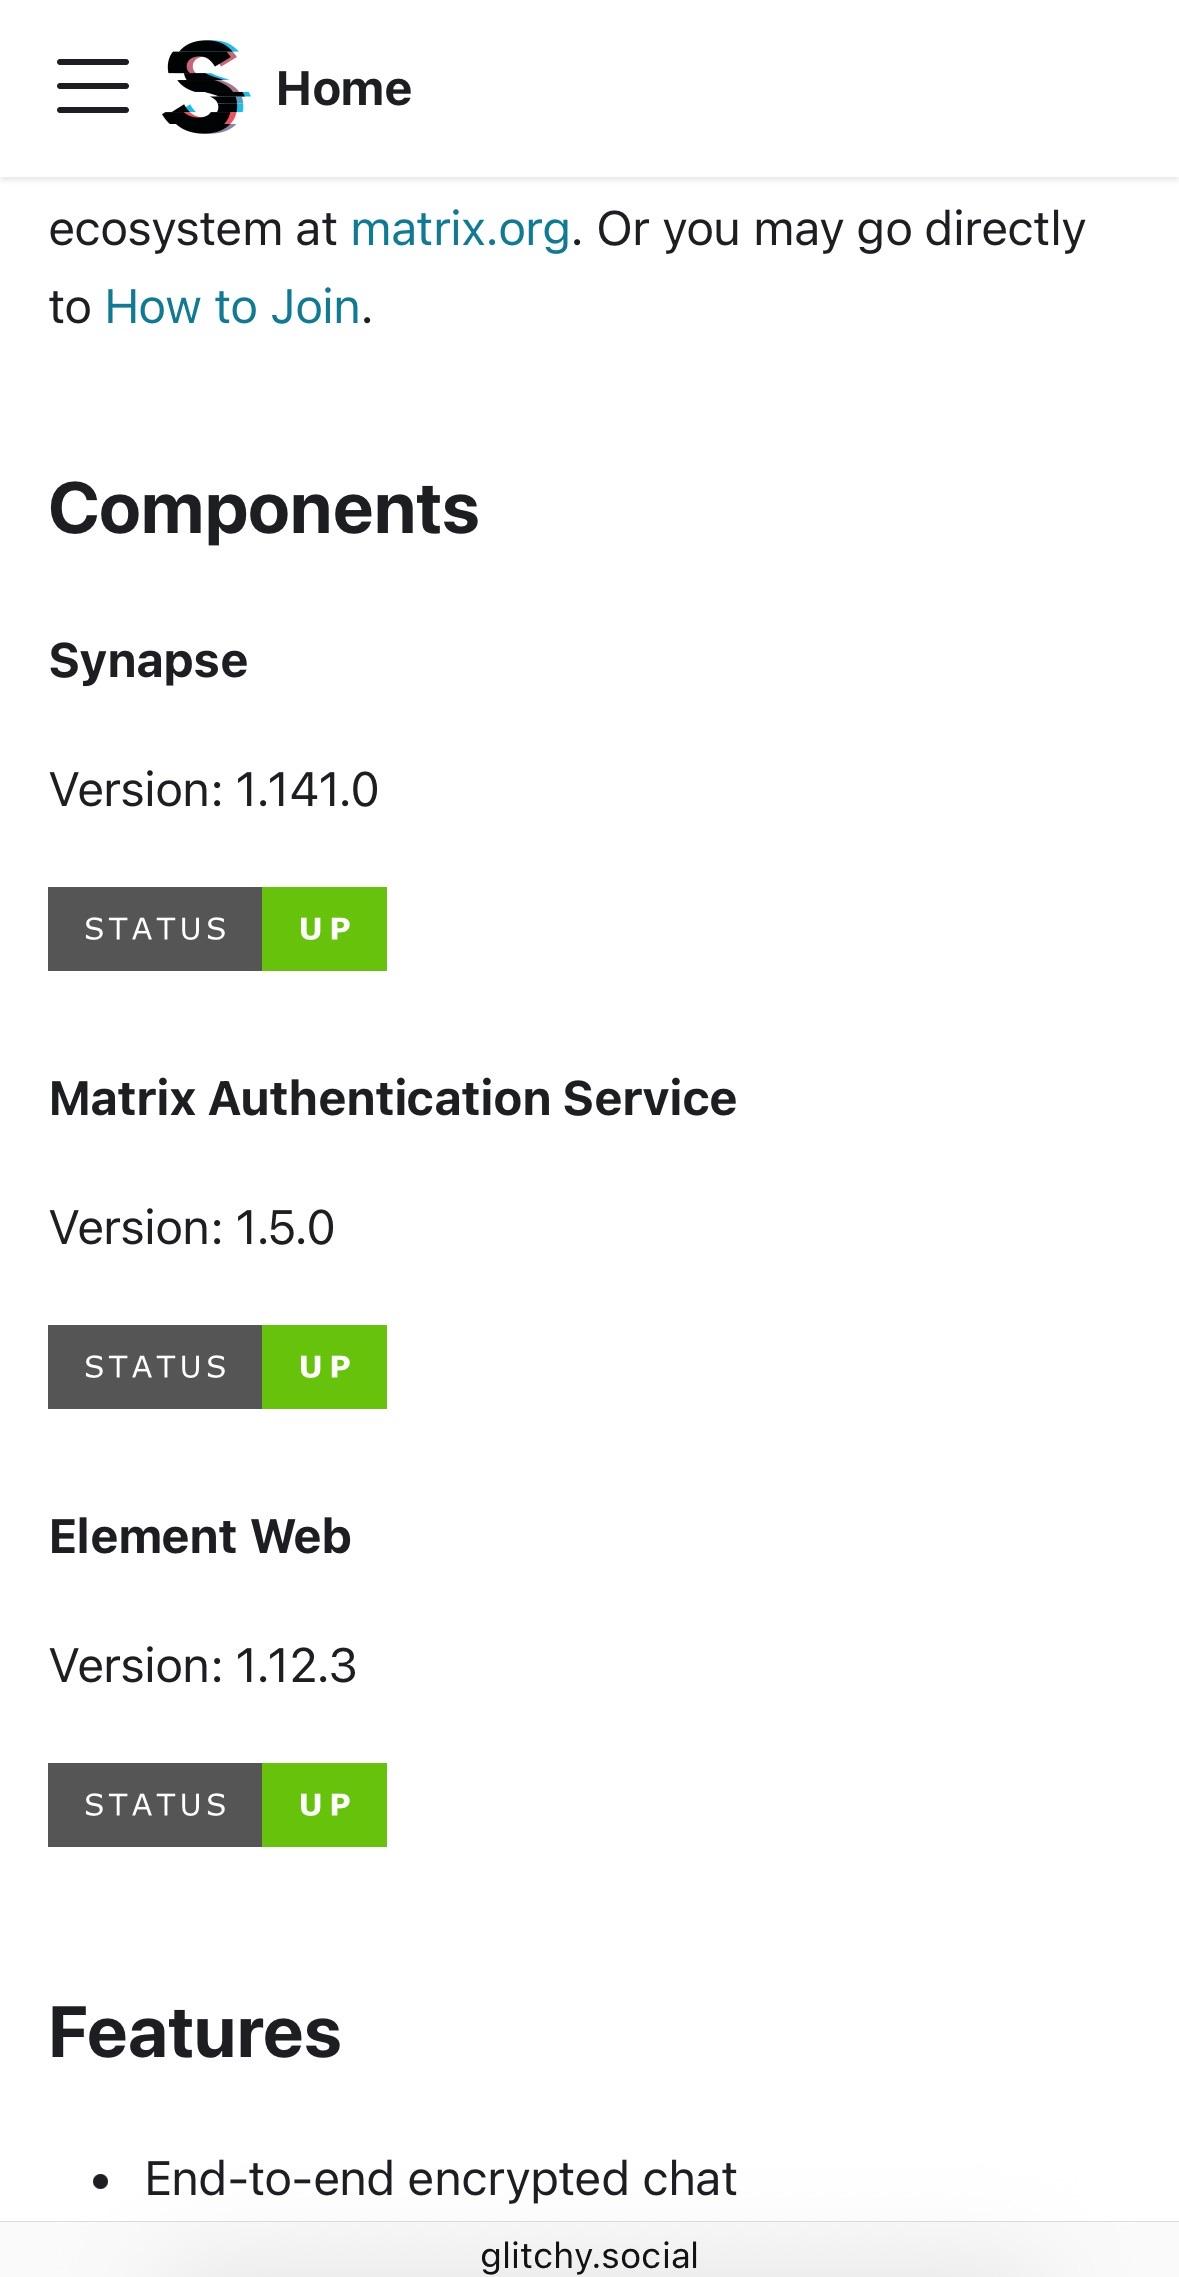Viewport: 1179px width, 2277px height.
Task: Open the matrix.org link
Action: pos(460,229)
